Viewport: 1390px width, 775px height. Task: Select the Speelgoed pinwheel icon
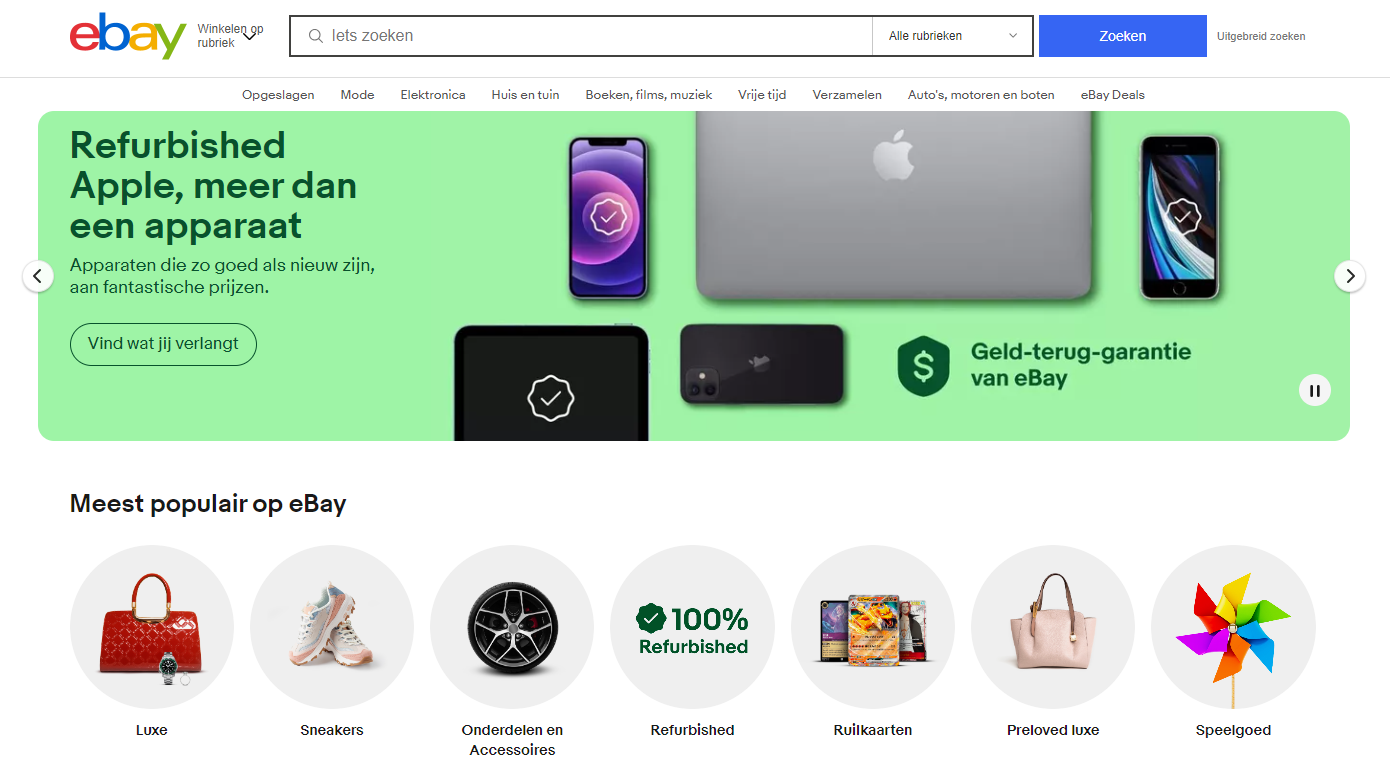tap(1233, 627)
